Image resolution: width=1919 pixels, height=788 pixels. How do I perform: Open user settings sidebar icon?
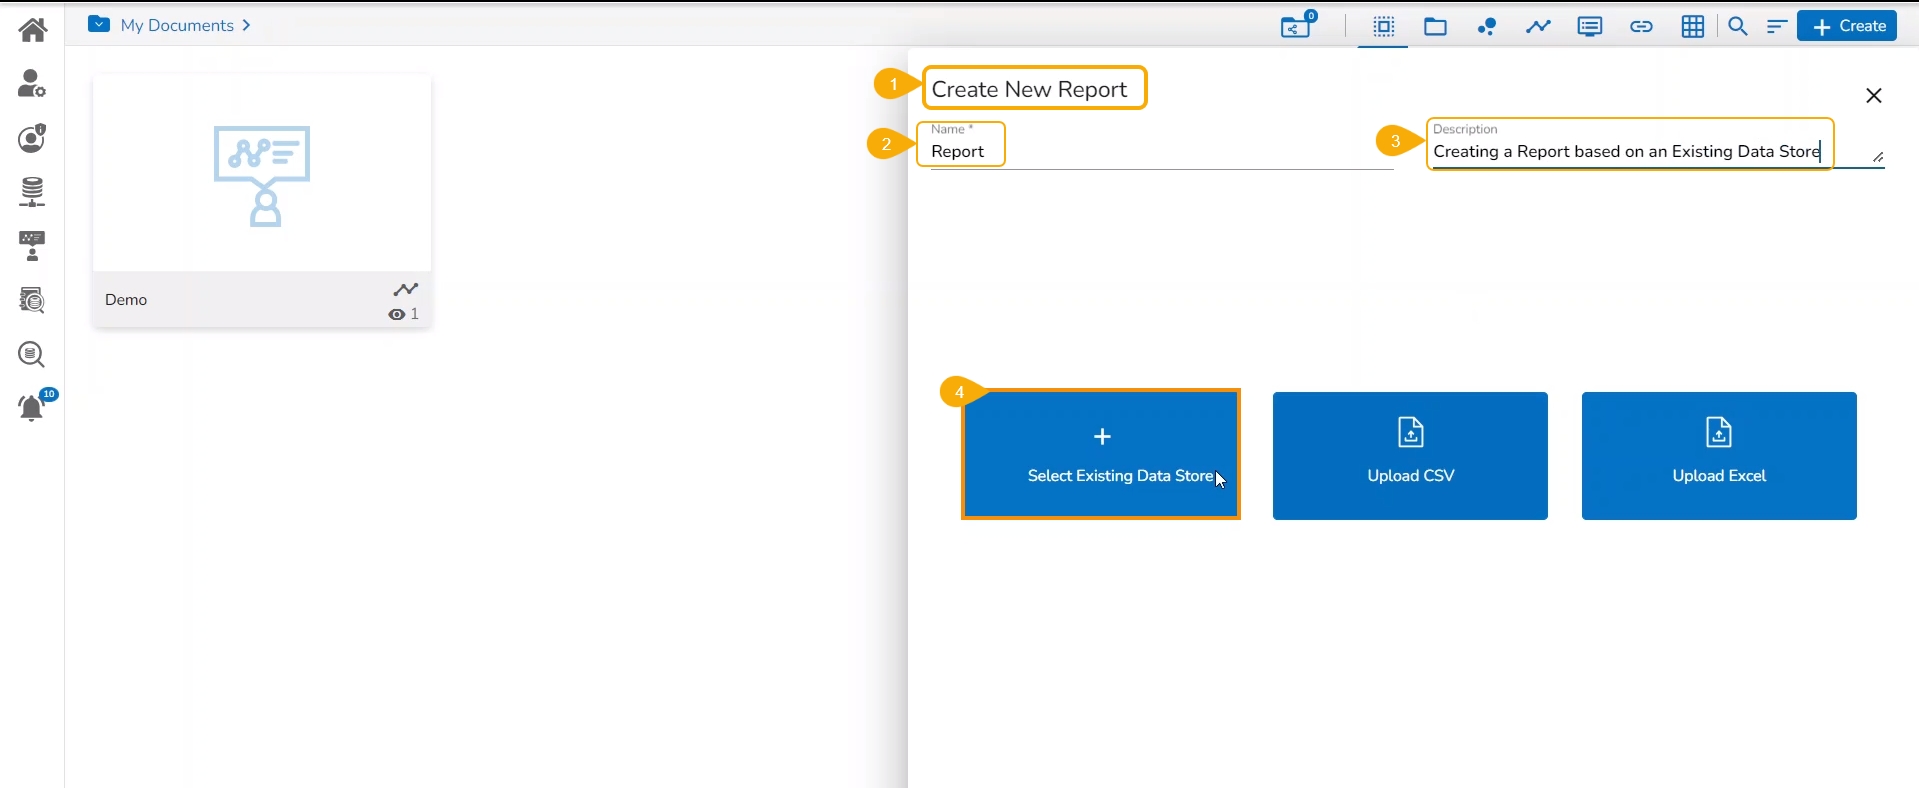point(32,84)
